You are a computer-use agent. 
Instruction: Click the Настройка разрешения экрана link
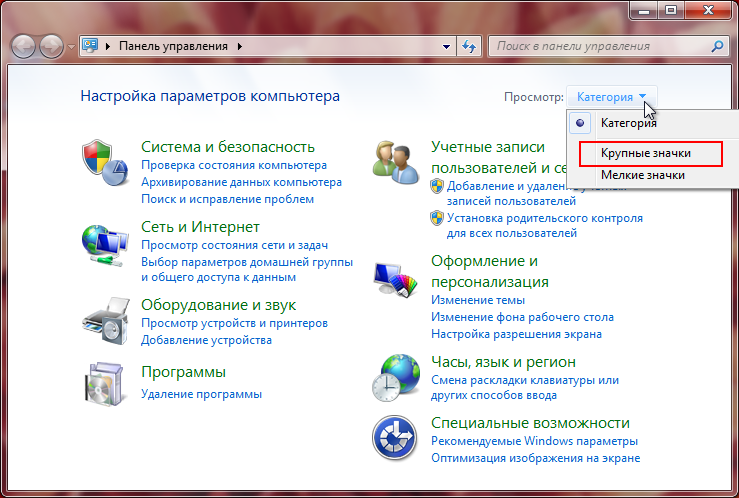pyautogui.click(x=516, y=334)
